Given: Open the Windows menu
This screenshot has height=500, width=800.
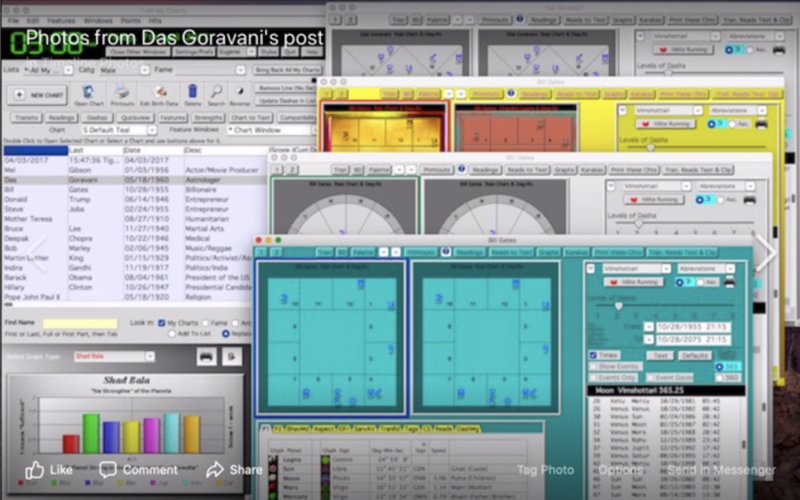Looking at the screenshot, I should [x=98, y=20].
